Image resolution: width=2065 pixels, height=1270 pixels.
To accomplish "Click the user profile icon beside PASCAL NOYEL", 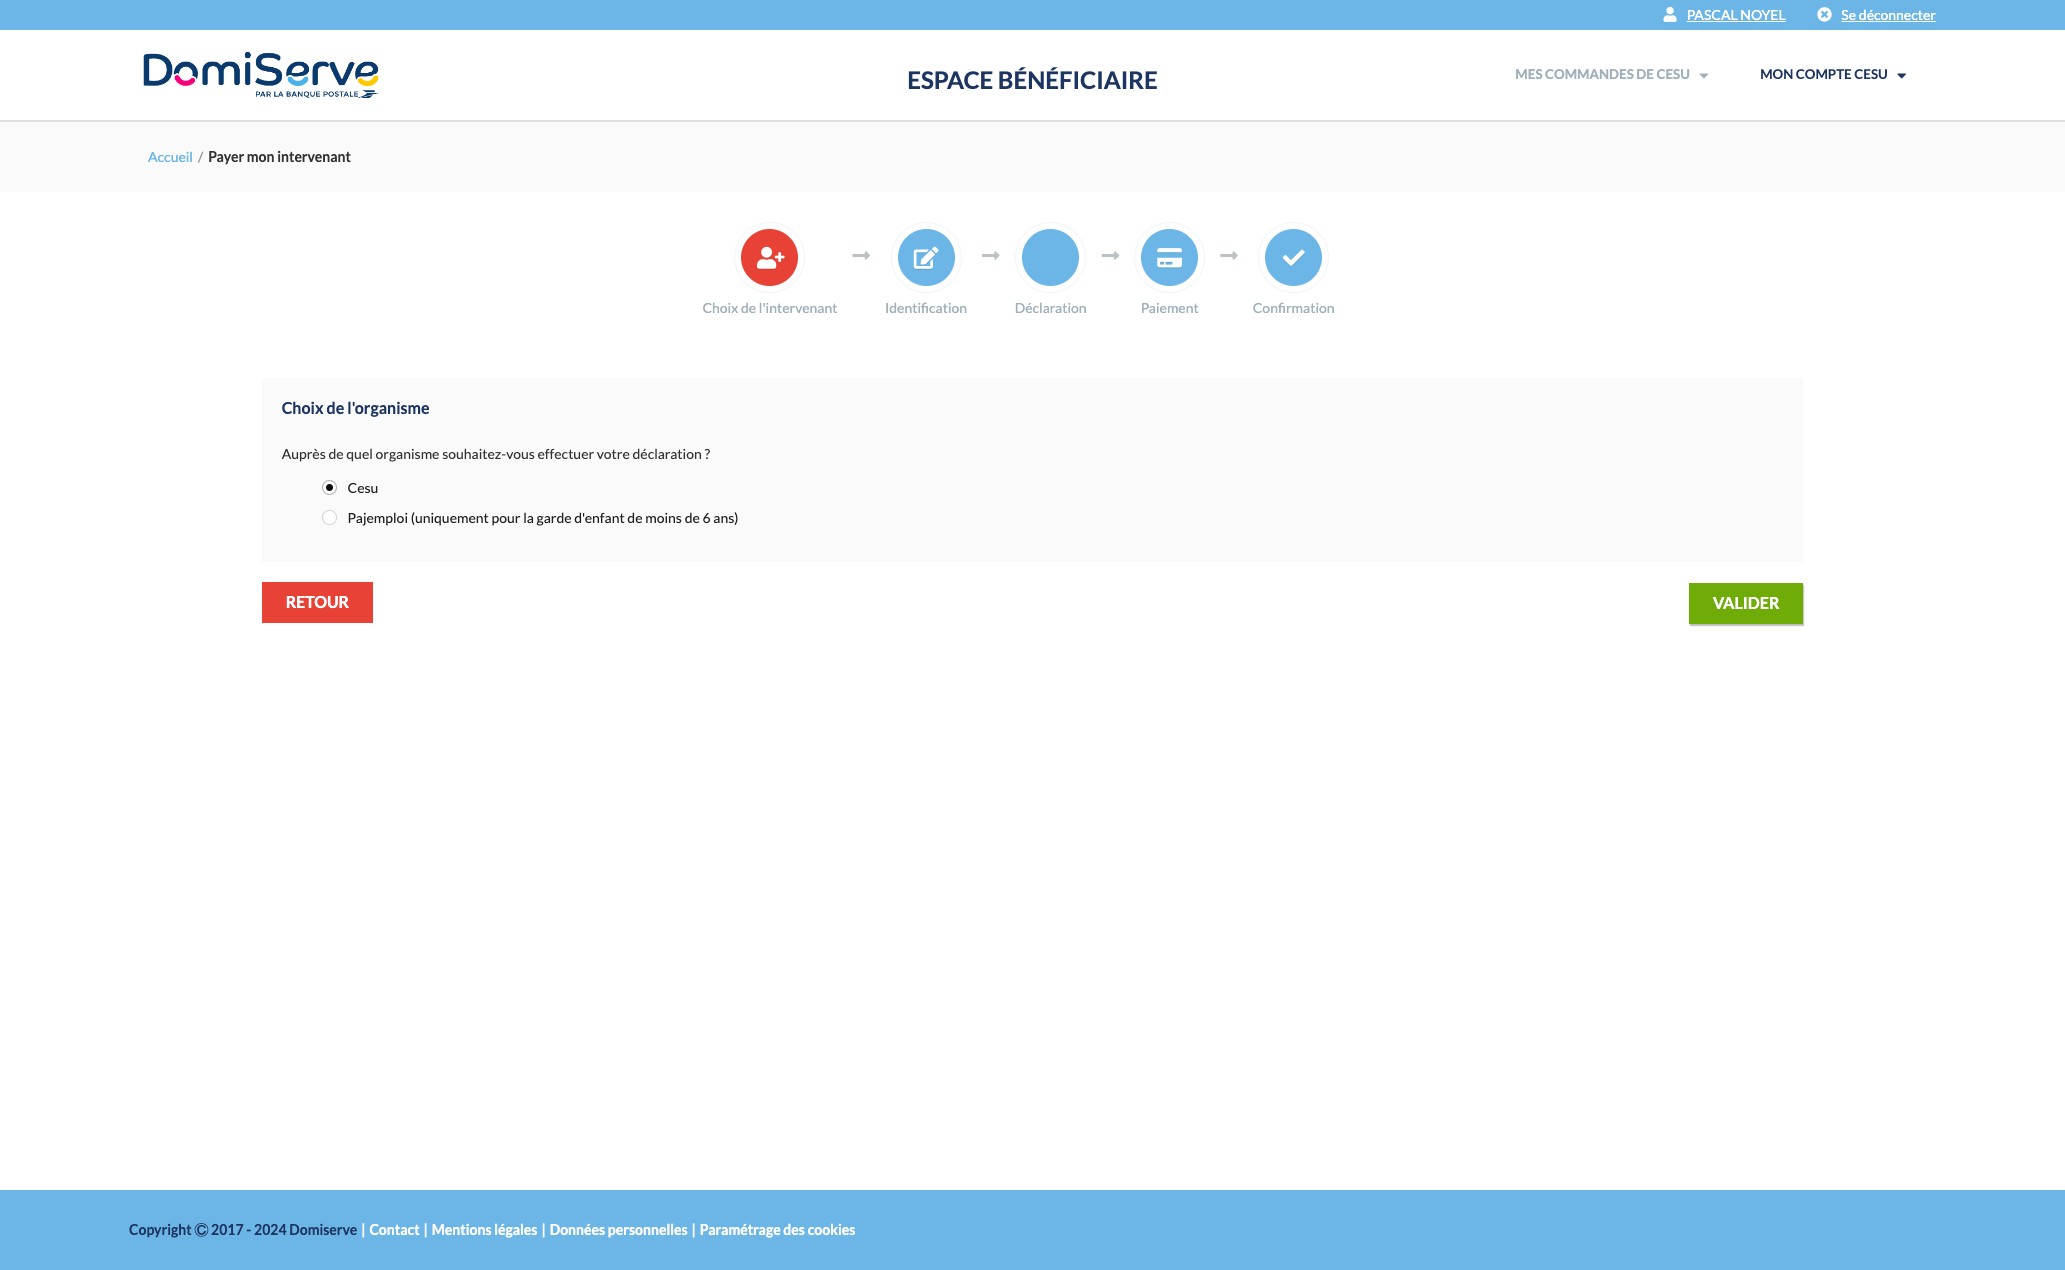I will [x=1669, y=15].
